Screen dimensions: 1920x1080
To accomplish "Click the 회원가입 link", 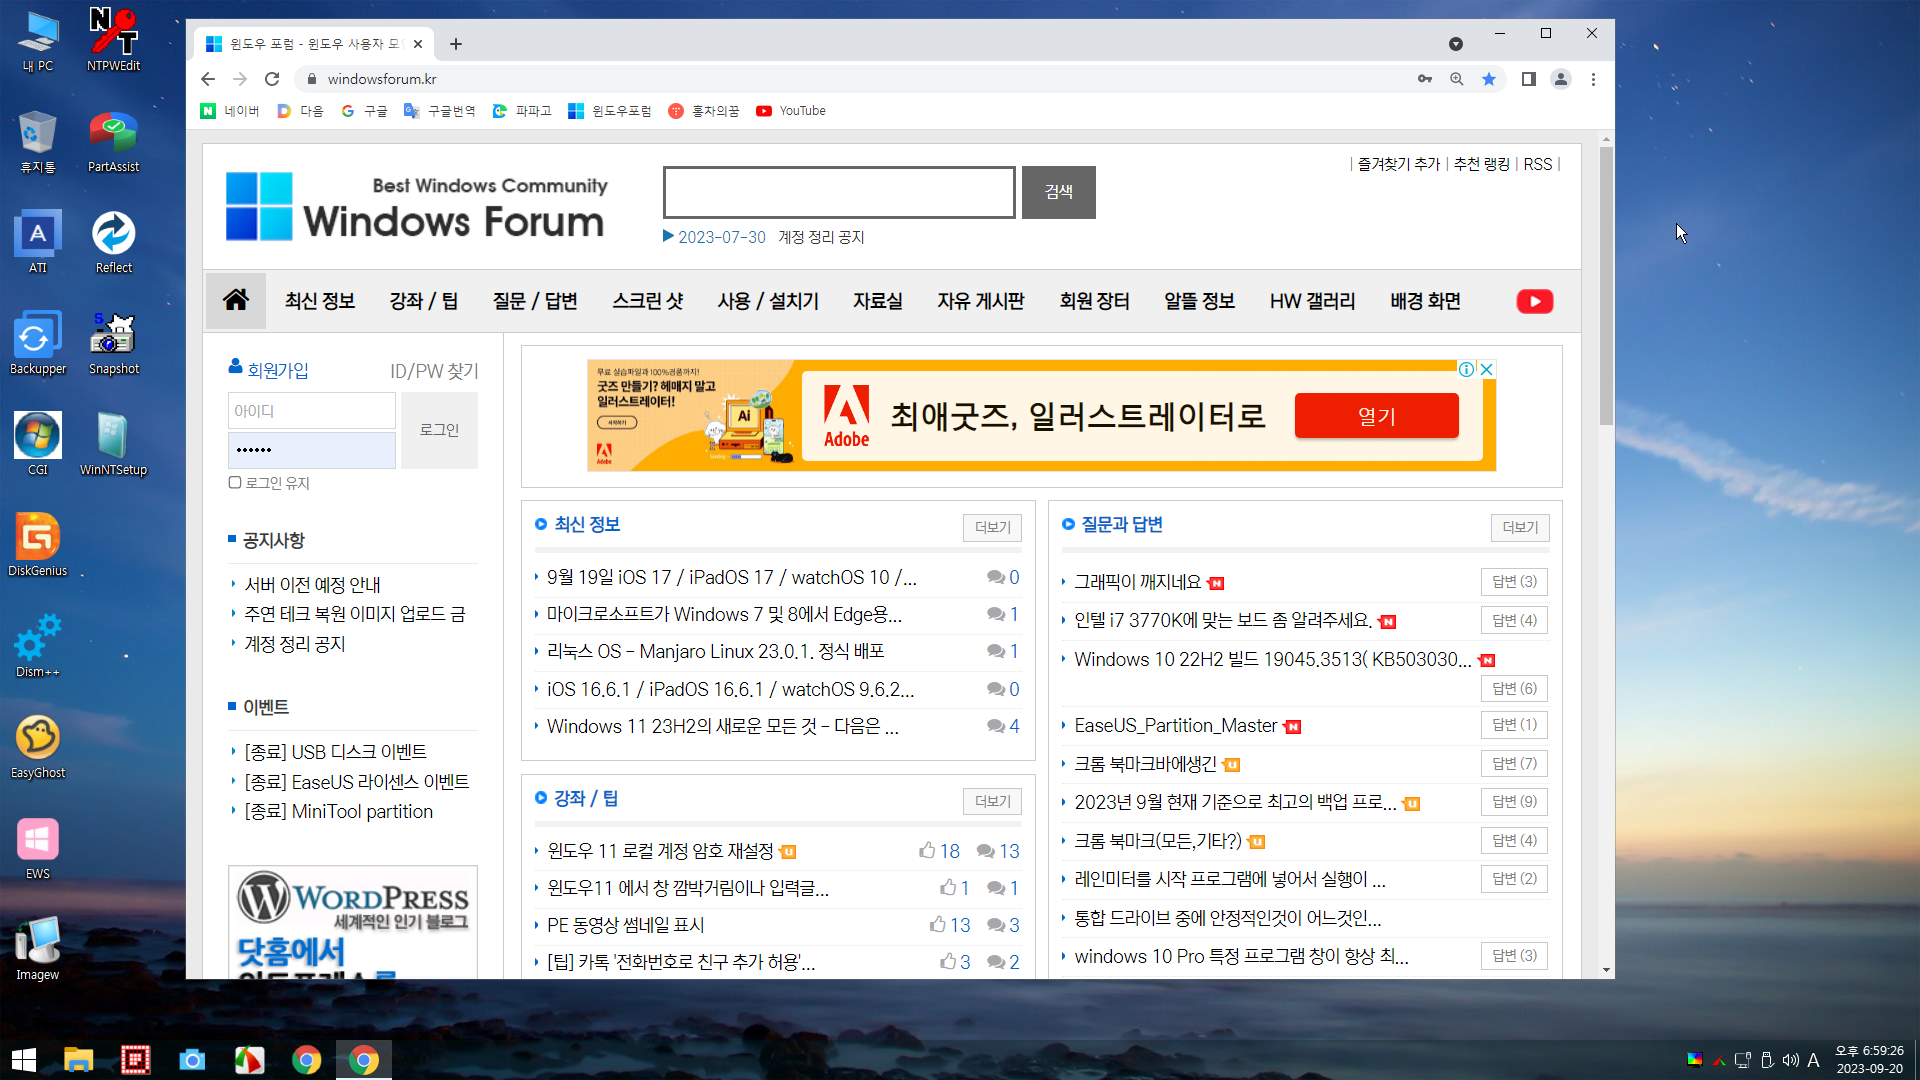I will pos(278,370).
